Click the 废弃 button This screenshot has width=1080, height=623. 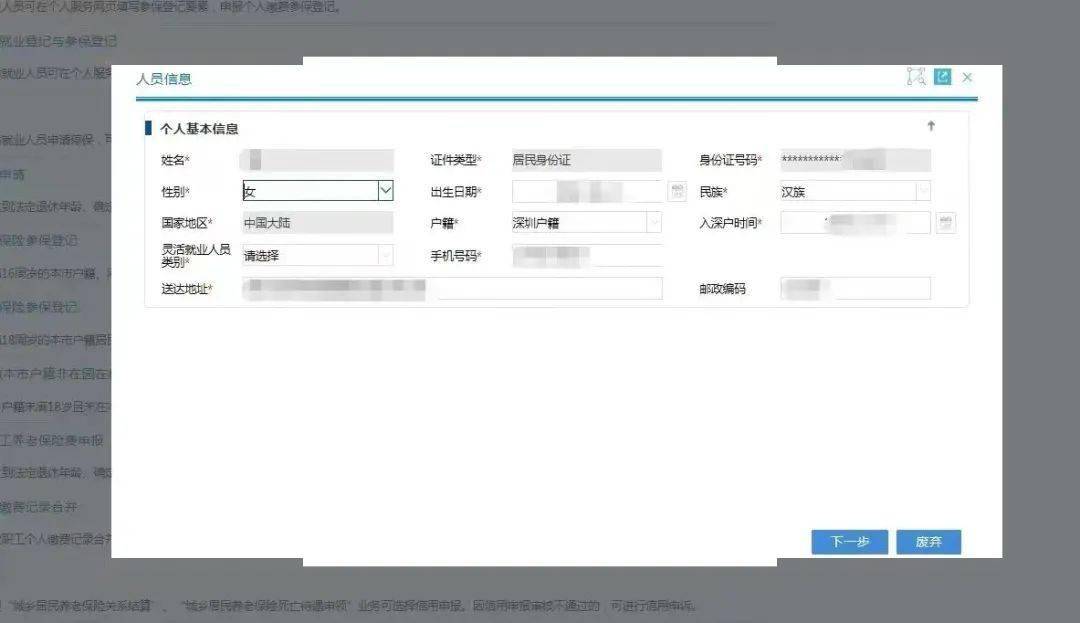pos(928,542)
